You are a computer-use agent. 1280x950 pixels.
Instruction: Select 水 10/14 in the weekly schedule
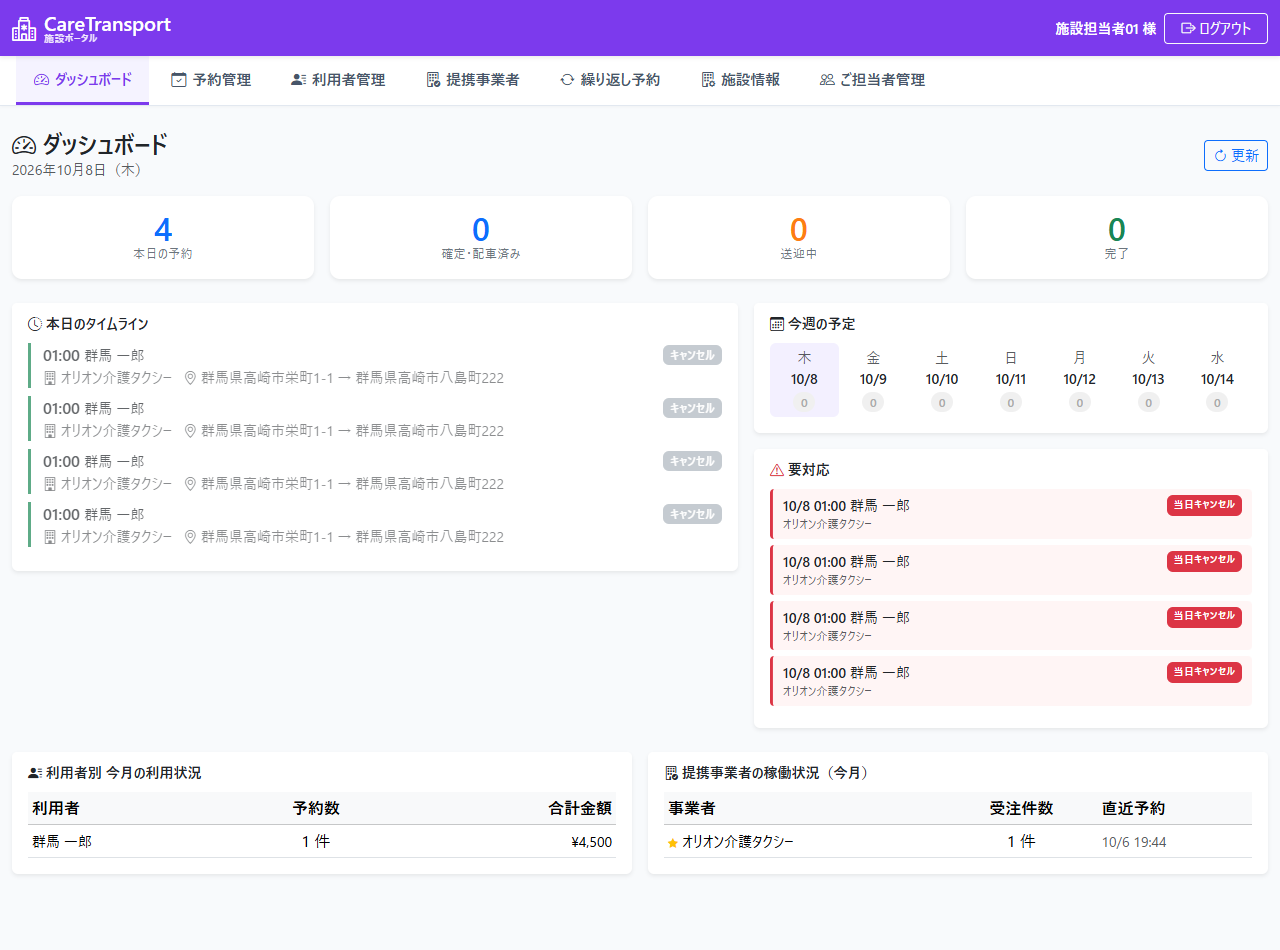click(x=1217, y=380)
